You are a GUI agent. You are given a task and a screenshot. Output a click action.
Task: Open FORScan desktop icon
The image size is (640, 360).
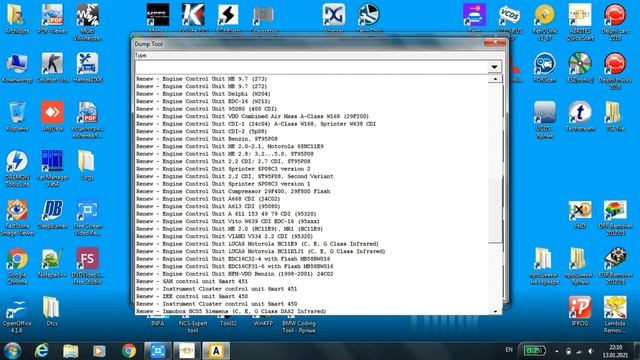coord(544,67)
